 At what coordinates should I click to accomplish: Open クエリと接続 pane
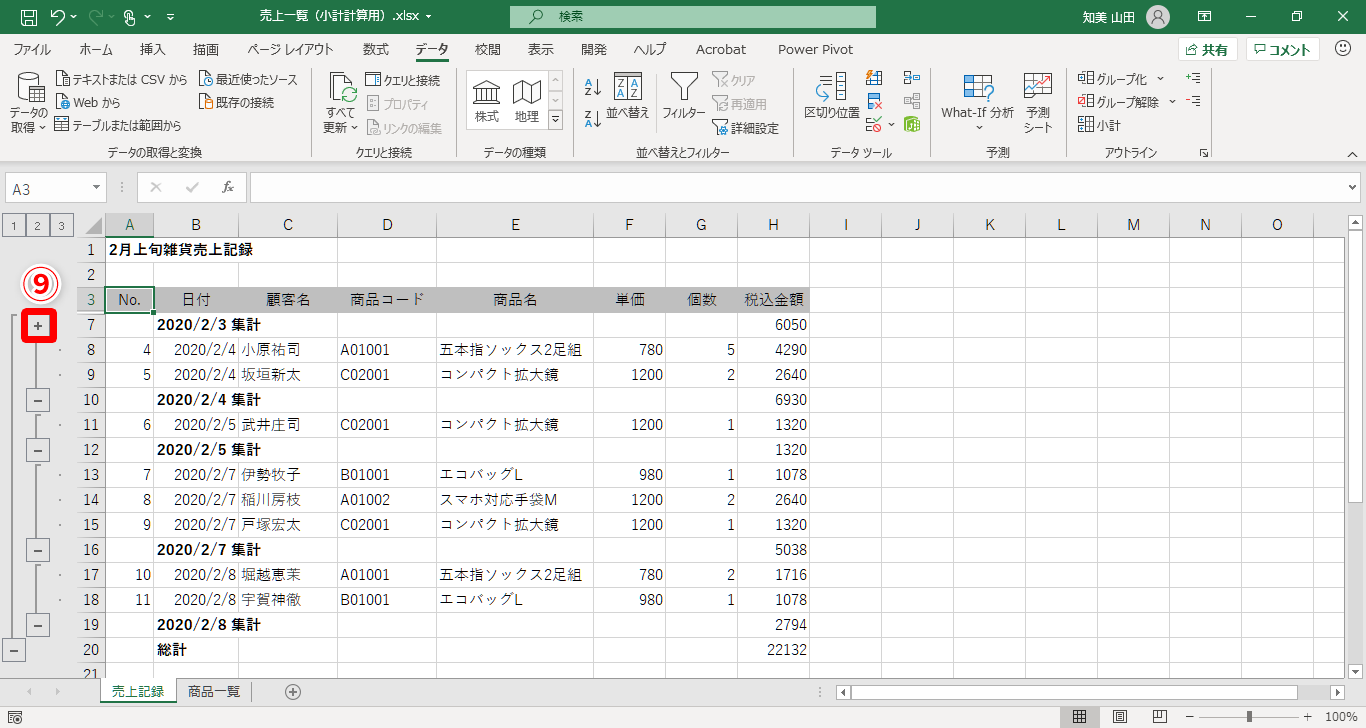402,80
